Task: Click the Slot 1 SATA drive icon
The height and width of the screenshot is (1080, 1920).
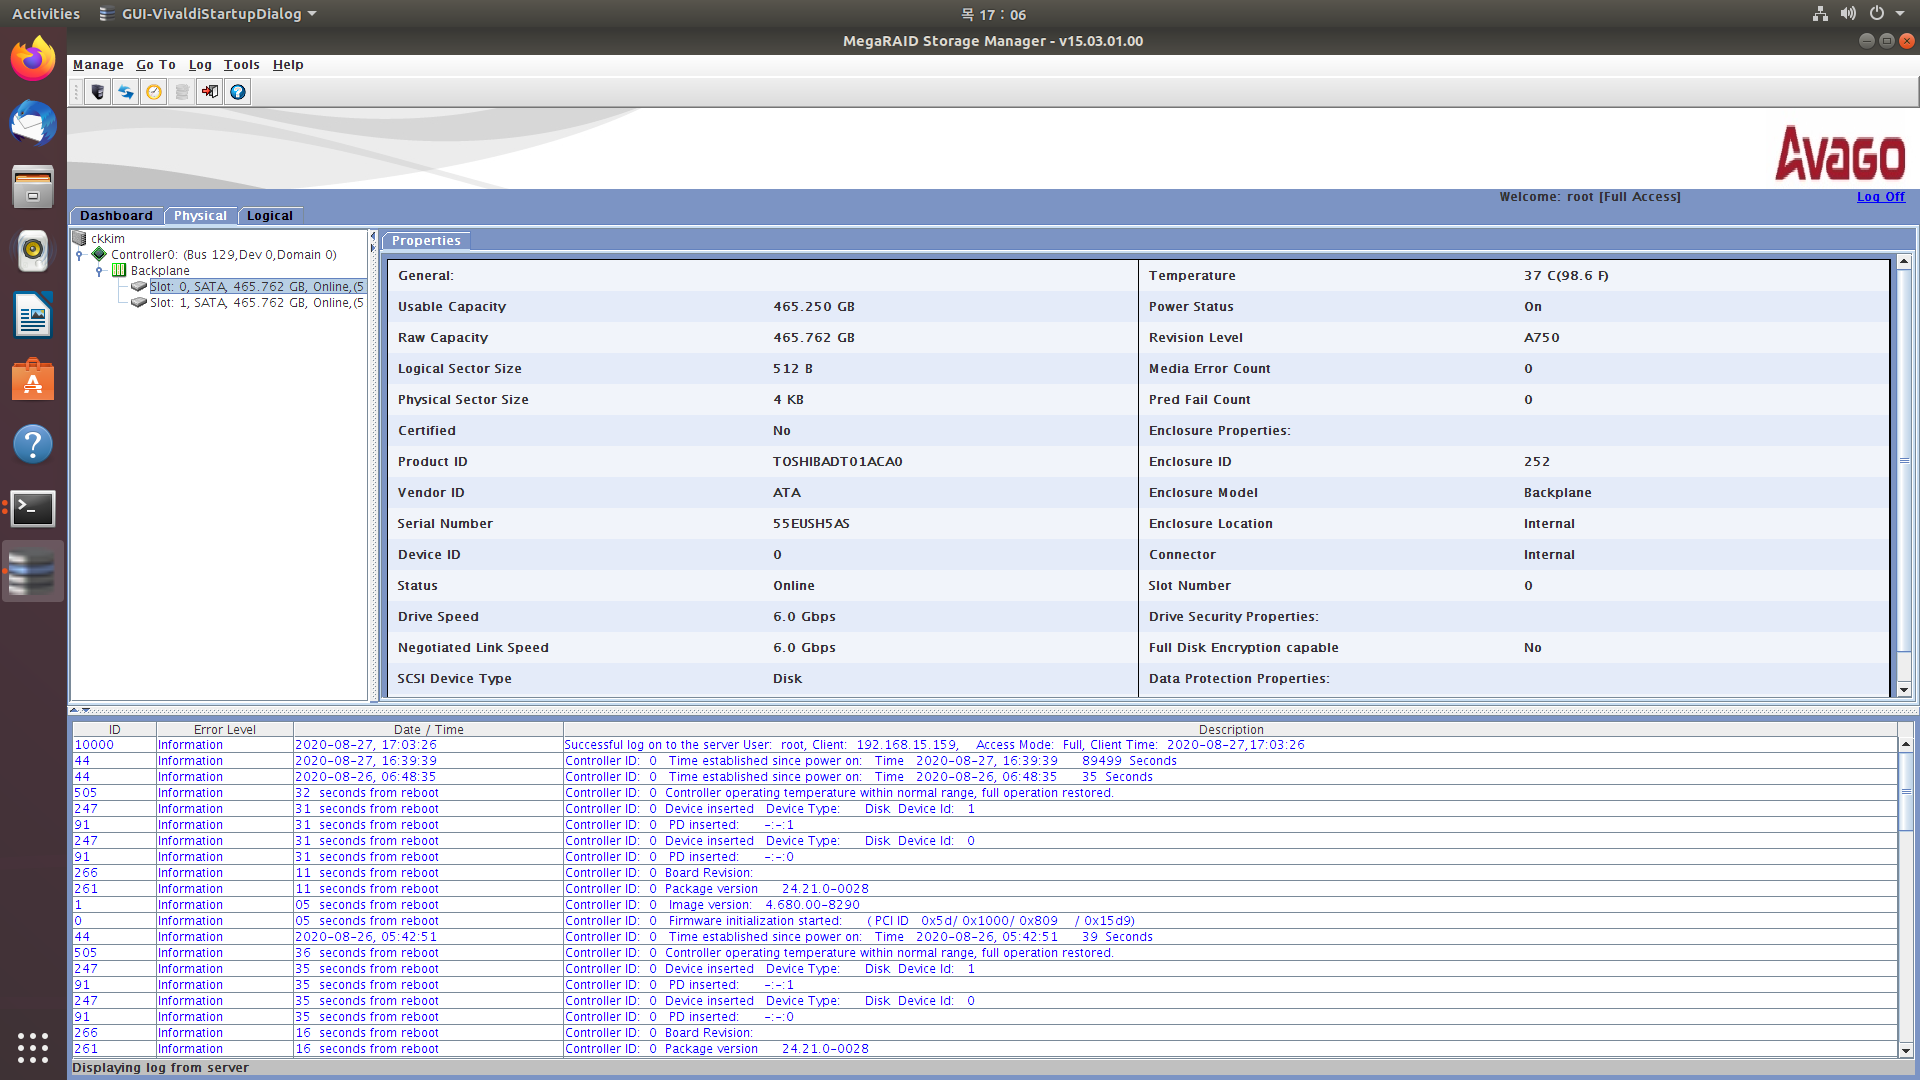Action: [x=139, y=302]
